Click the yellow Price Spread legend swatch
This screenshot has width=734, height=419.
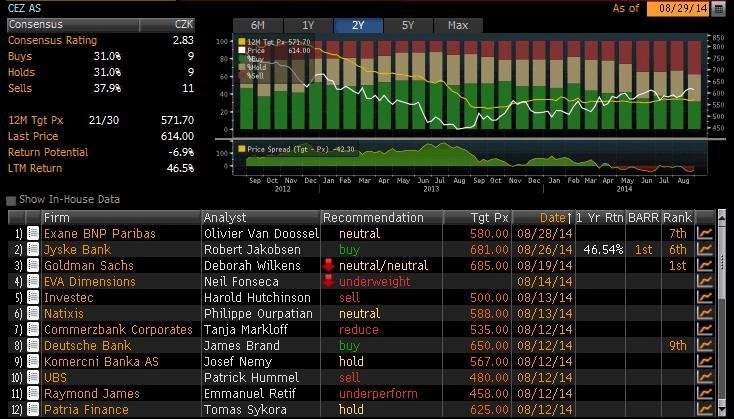pyautogui.click(x=242, y=149)
